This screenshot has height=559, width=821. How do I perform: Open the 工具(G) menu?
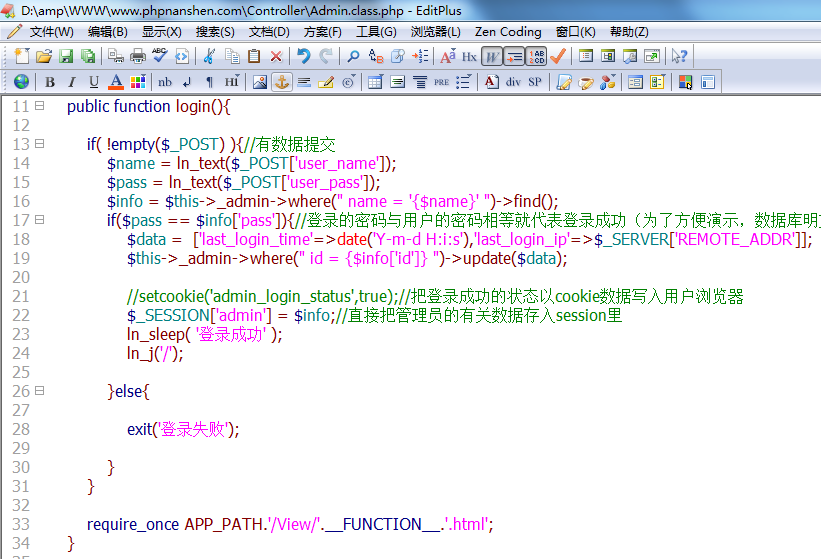point(376,32)
